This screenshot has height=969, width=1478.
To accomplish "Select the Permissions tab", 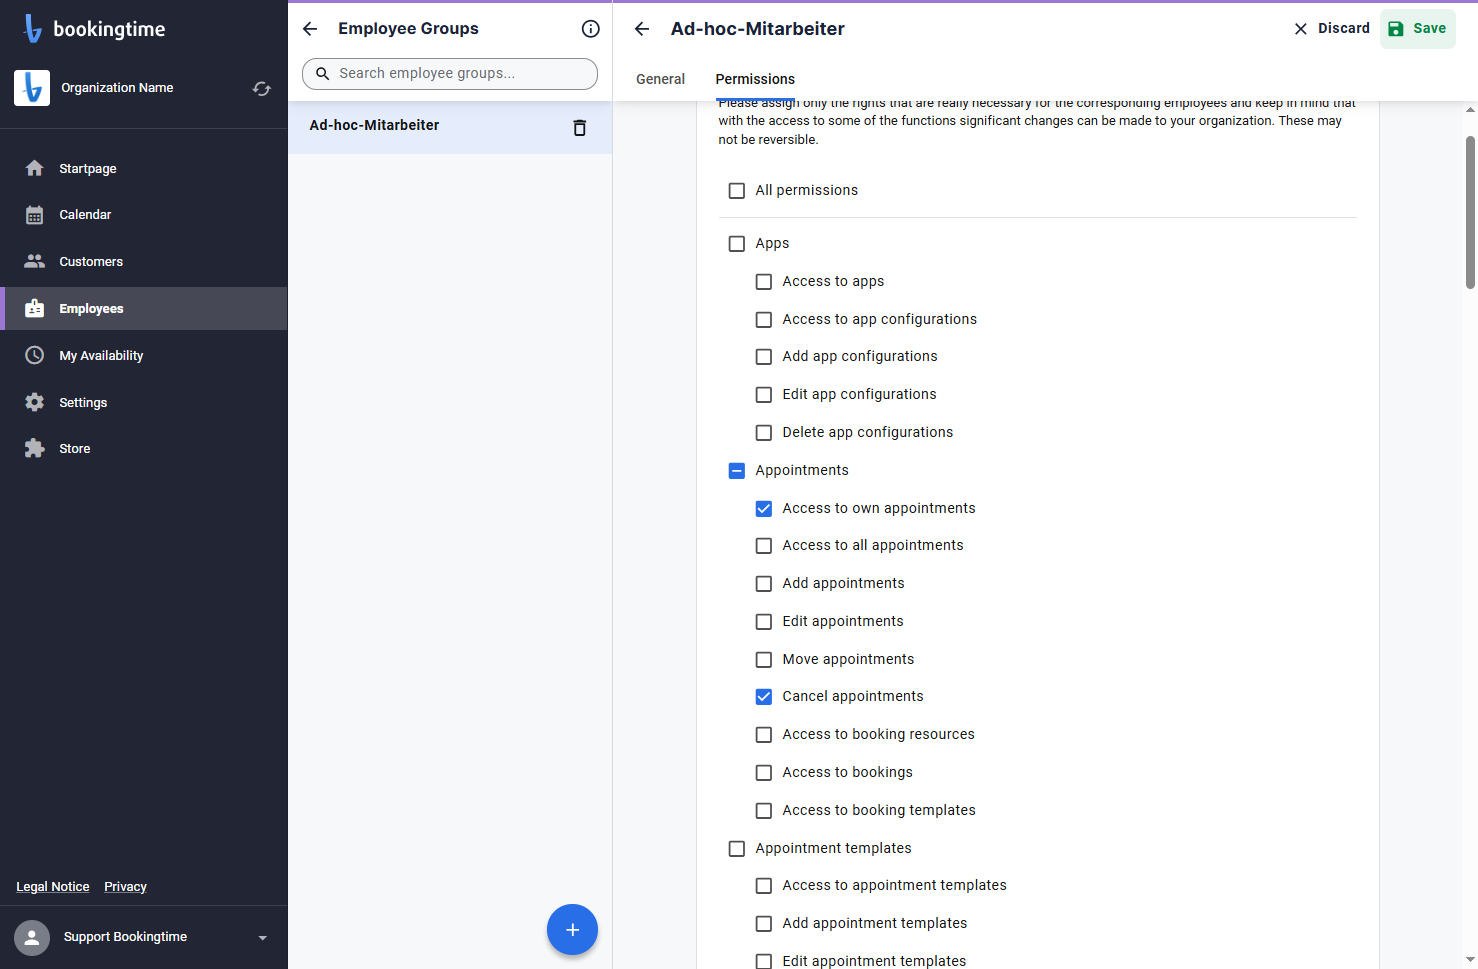I will coord(755,79).
